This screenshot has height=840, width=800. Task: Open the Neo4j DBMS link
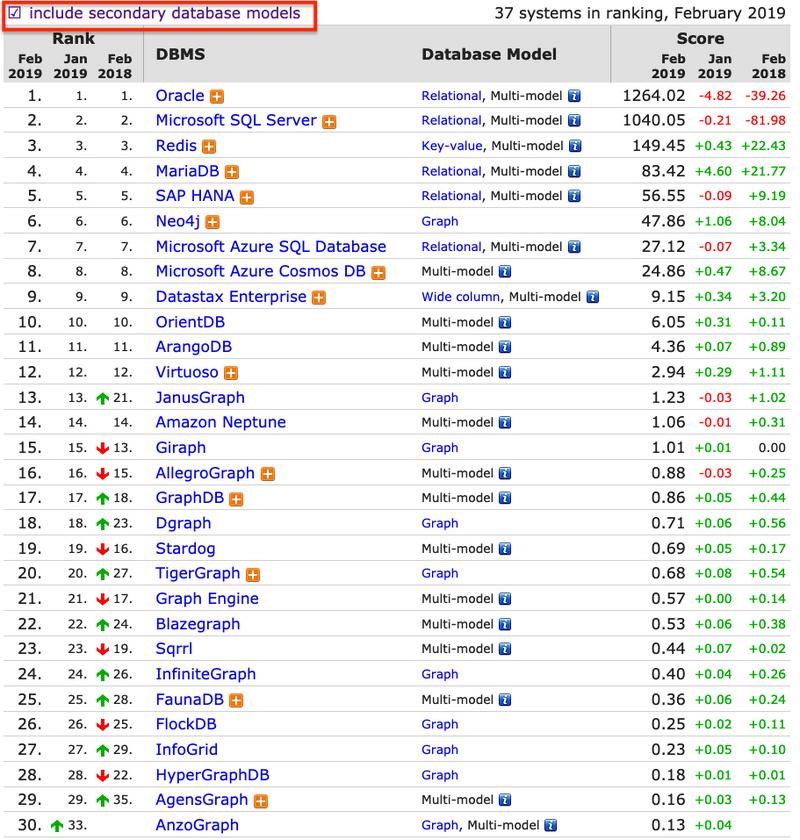(177, 221)
